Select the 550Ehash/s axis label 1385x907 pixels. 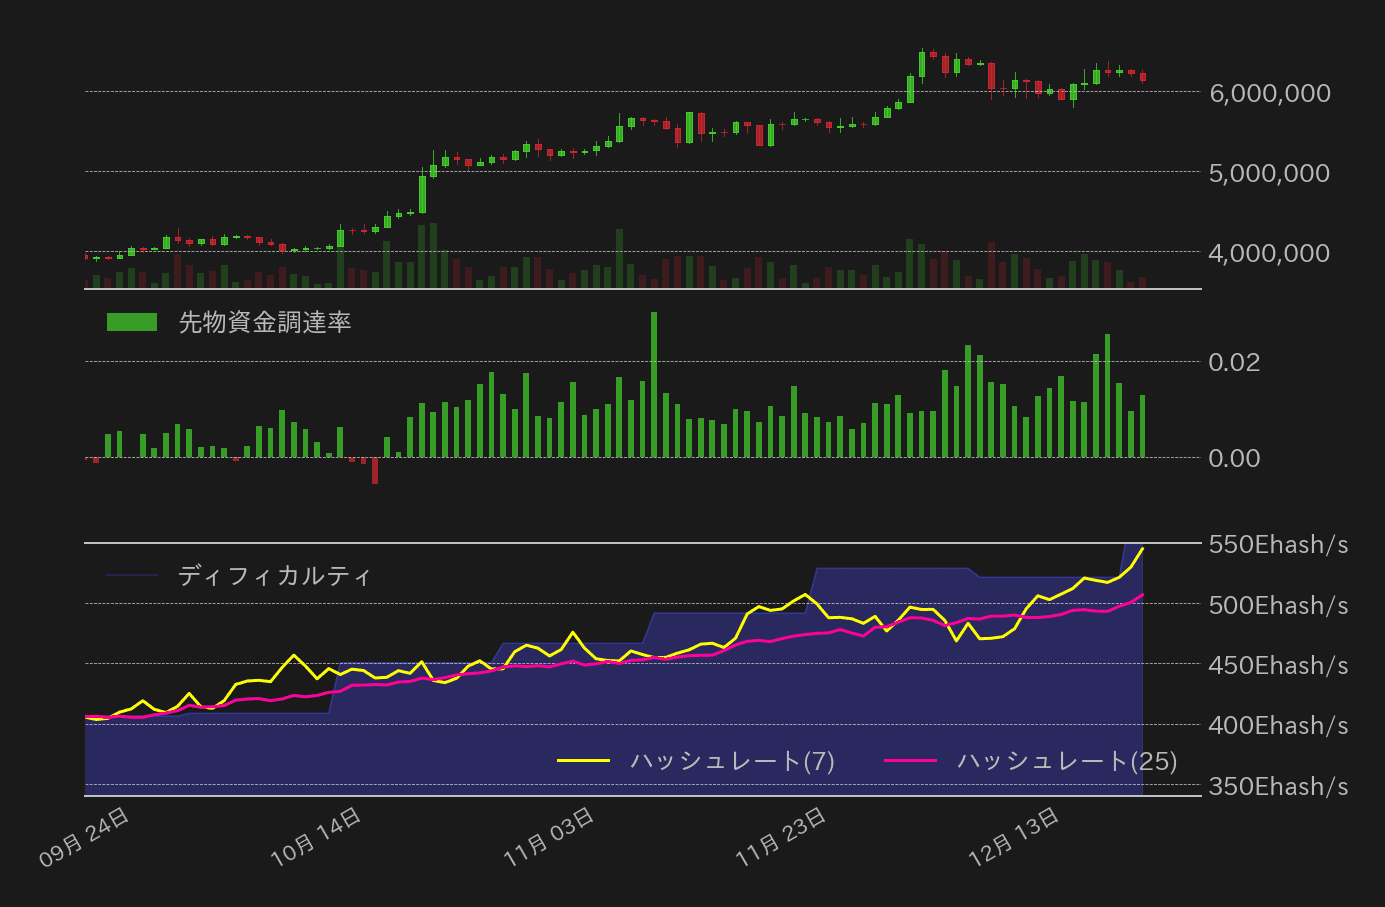pyautogui.click(x=1278, y=545)
